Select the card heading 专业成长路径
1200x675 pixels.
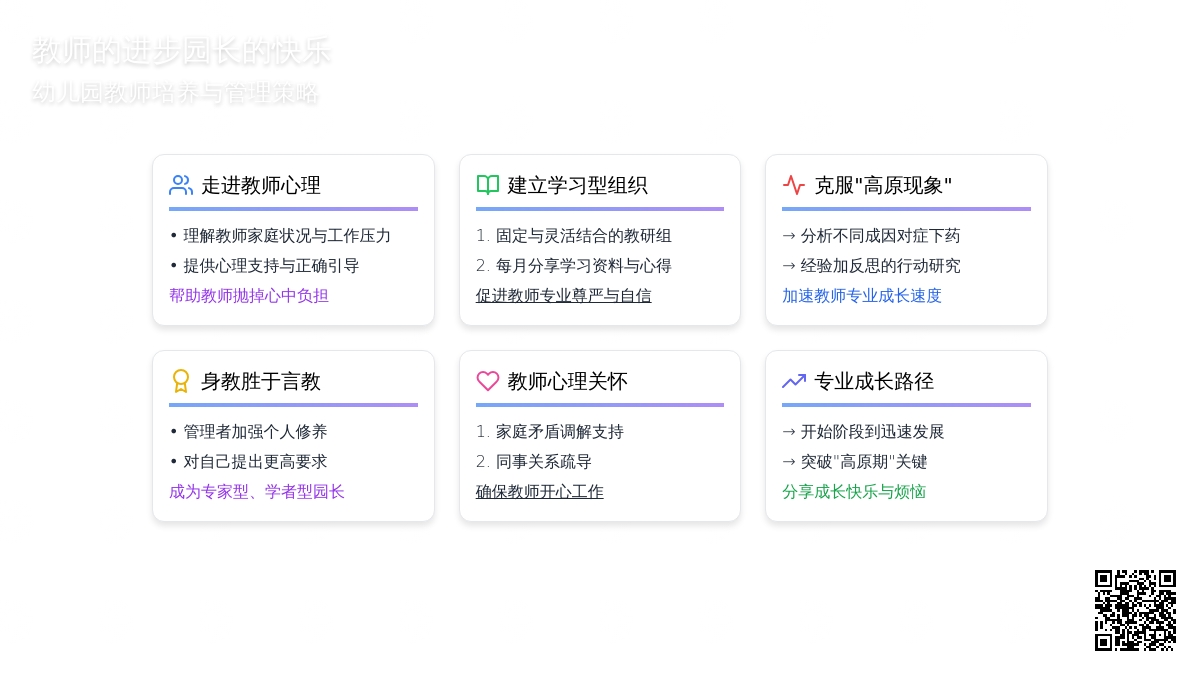874,381
